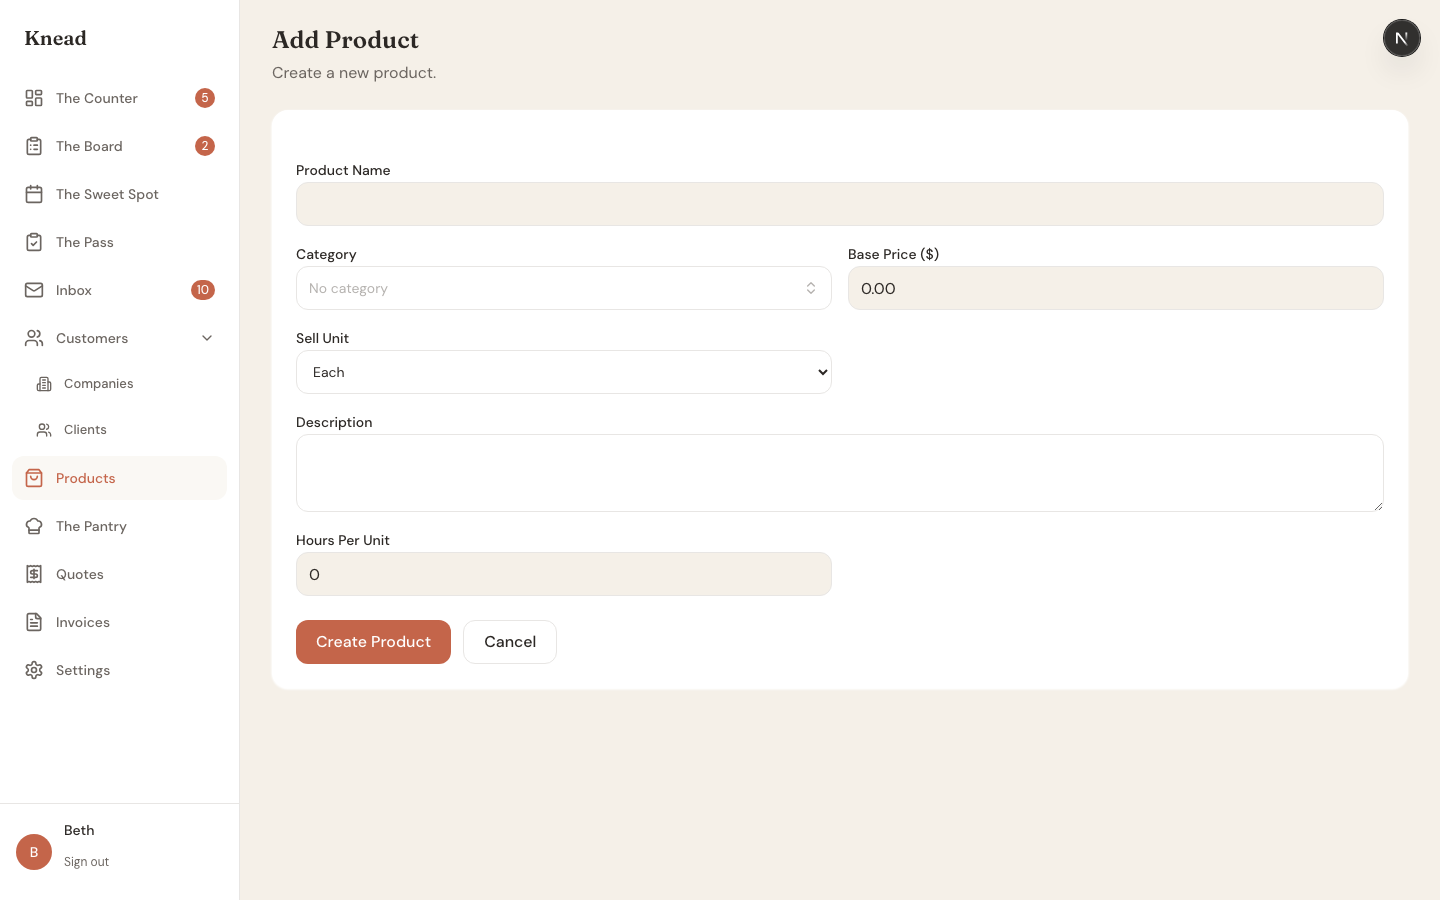This screenshot has height=900, width=1440.
Task: Click the Cancel button
Action: pyautogui.click(x=510, y=642)
